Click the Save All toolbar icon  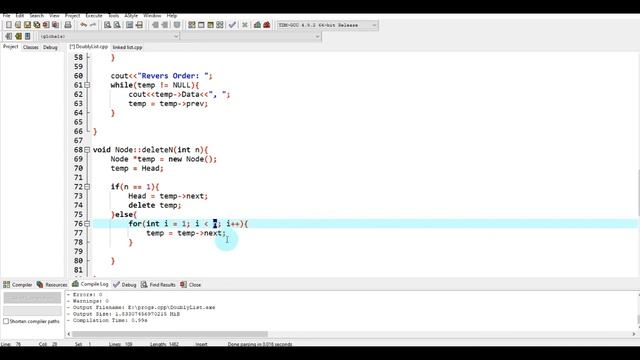37,25
